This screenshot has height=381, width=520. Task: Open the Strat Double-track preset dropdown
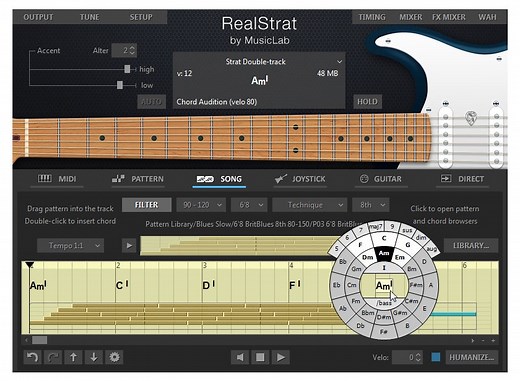pyautogui.click(x=339, y=62)
